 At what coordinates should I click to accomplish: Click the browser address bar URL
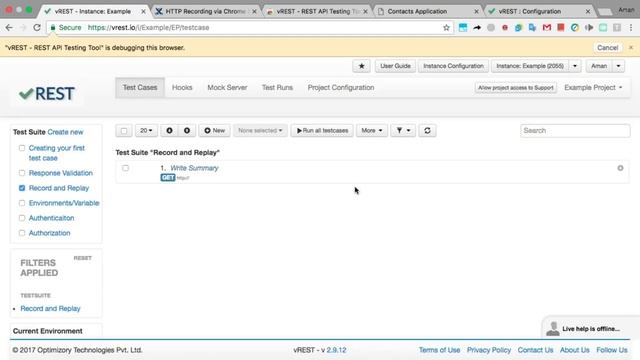tap(148, 27)
